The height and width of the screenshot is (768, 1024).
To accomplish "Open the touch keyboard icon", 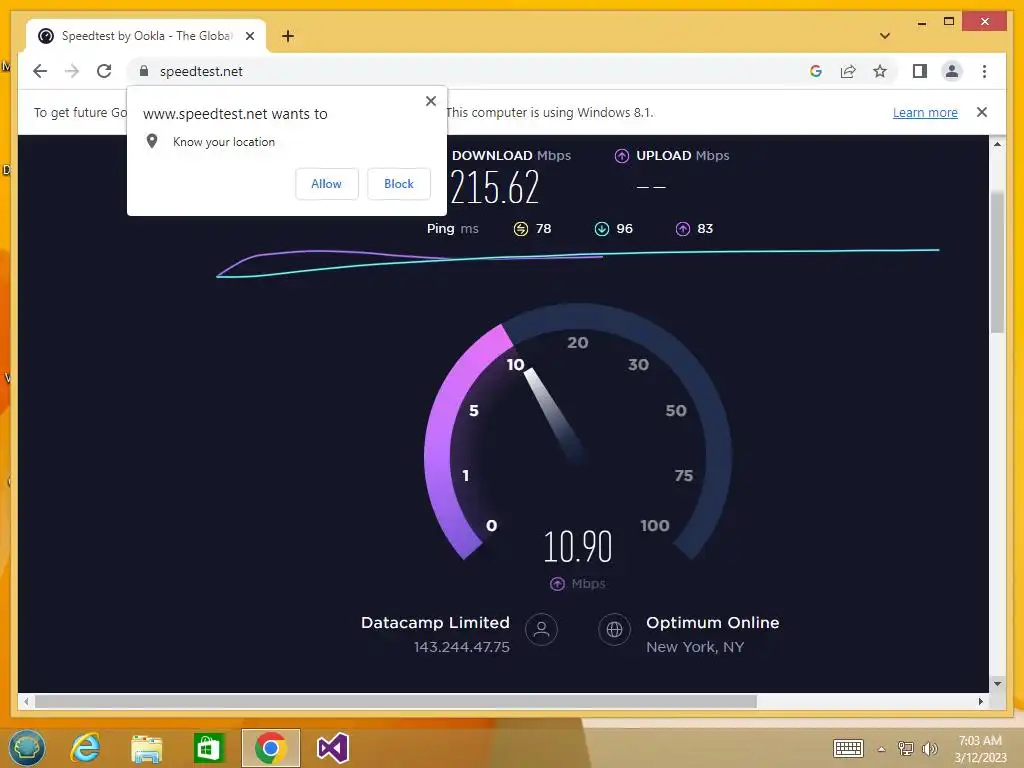I will coord(848,748).
